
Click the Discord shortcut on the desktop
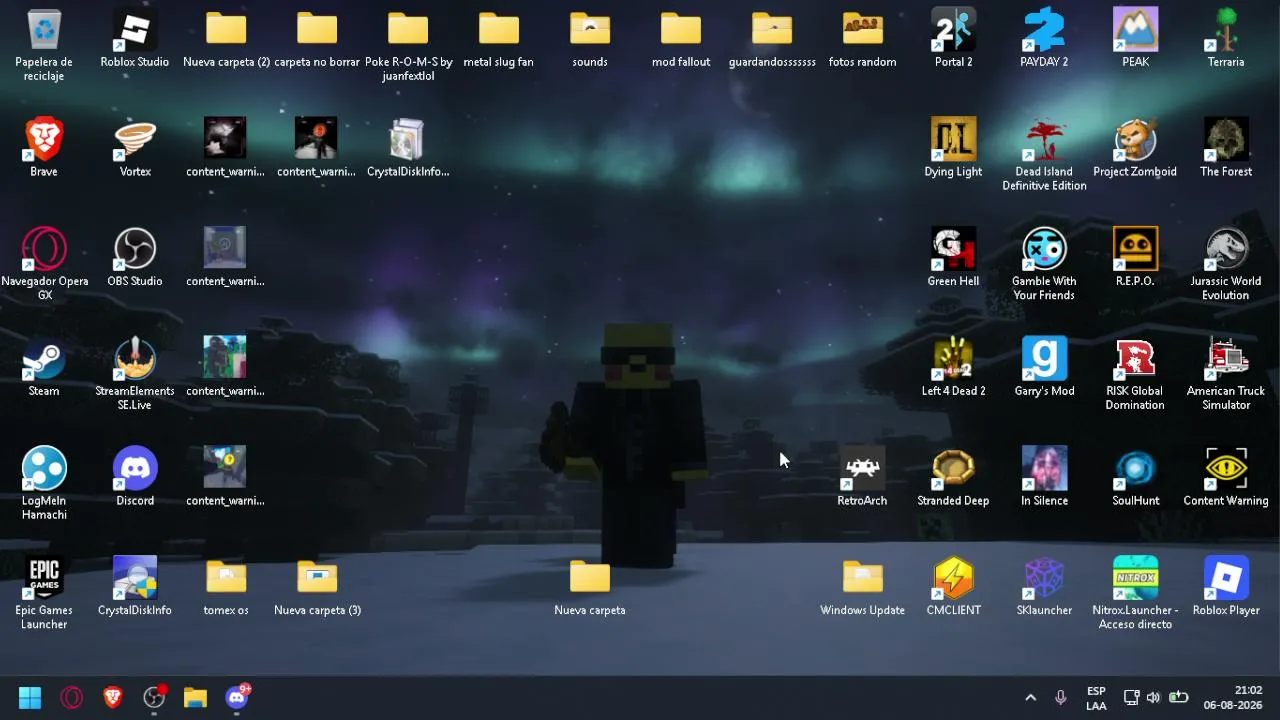coord(135,478)
